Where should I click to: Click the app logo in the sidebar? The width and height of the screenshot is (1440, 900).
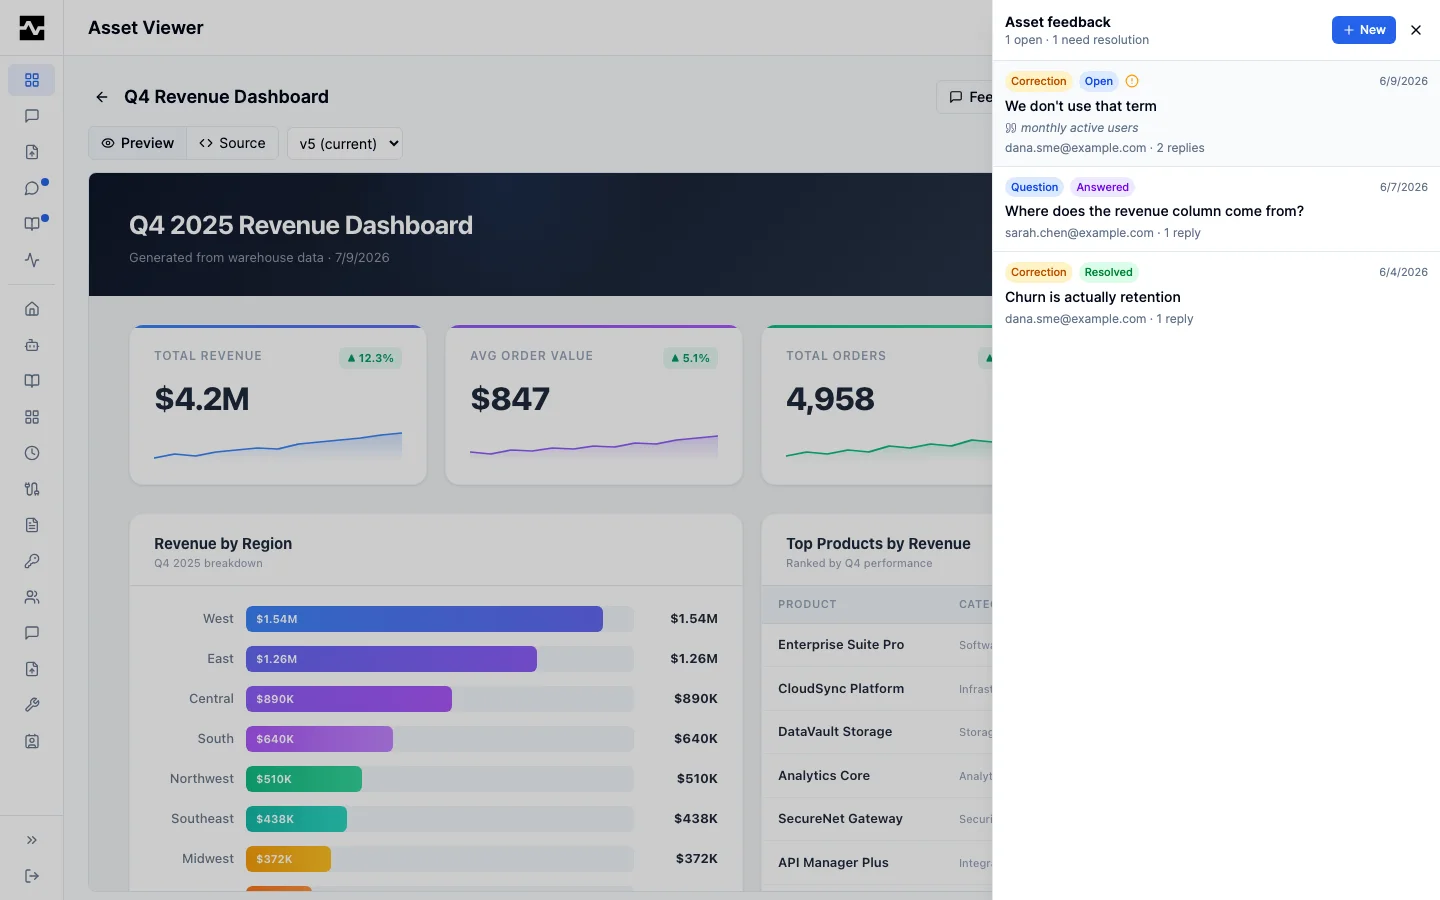[x=32, y=28]
